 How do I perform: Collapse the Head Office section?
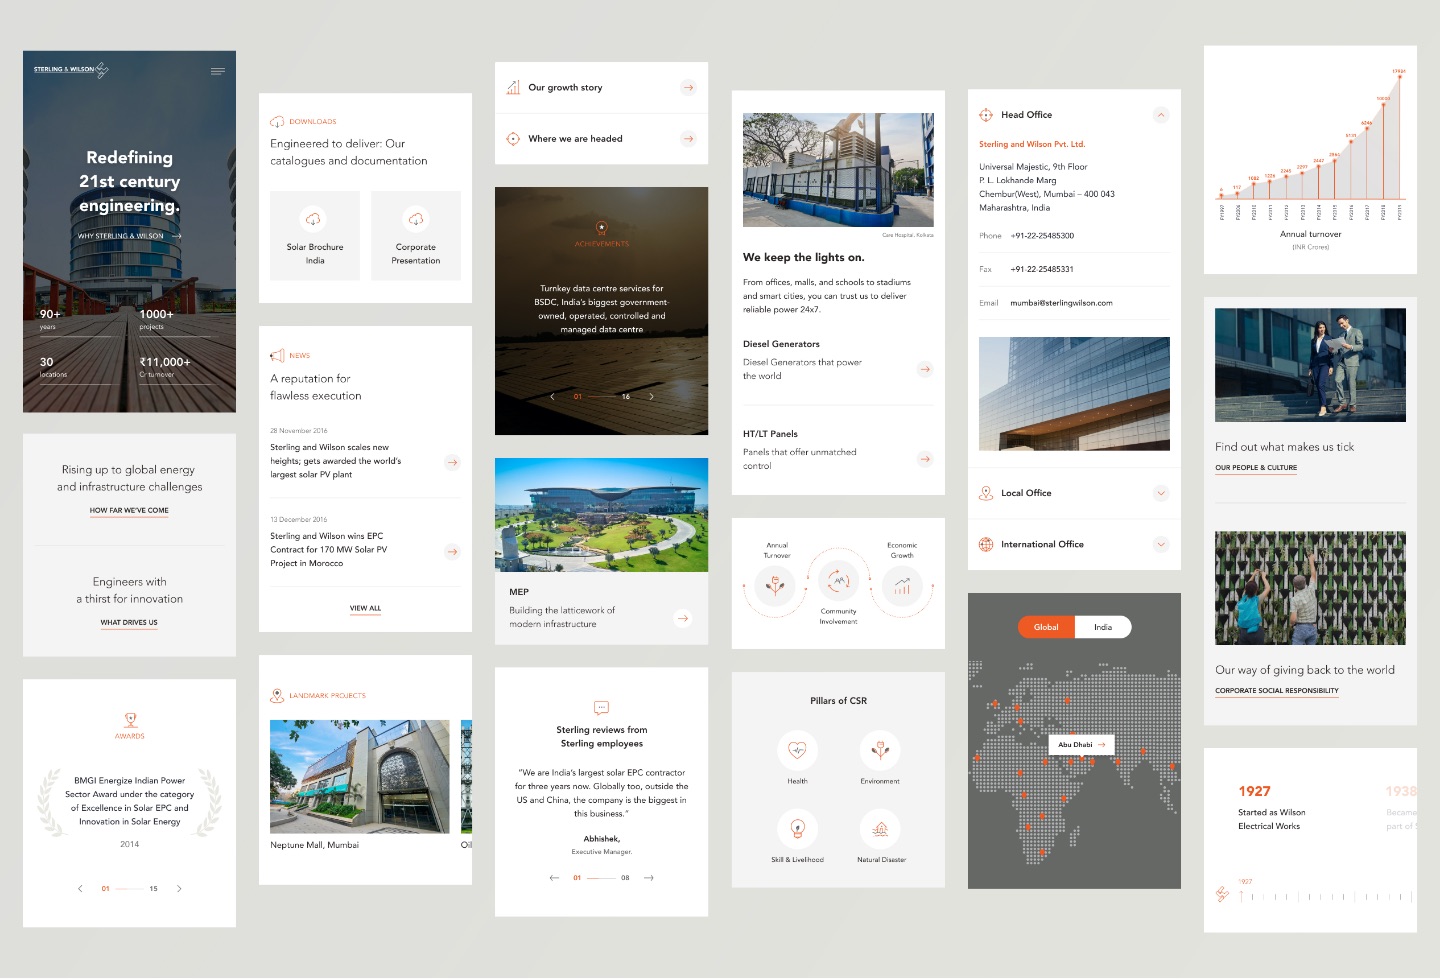1161,115
